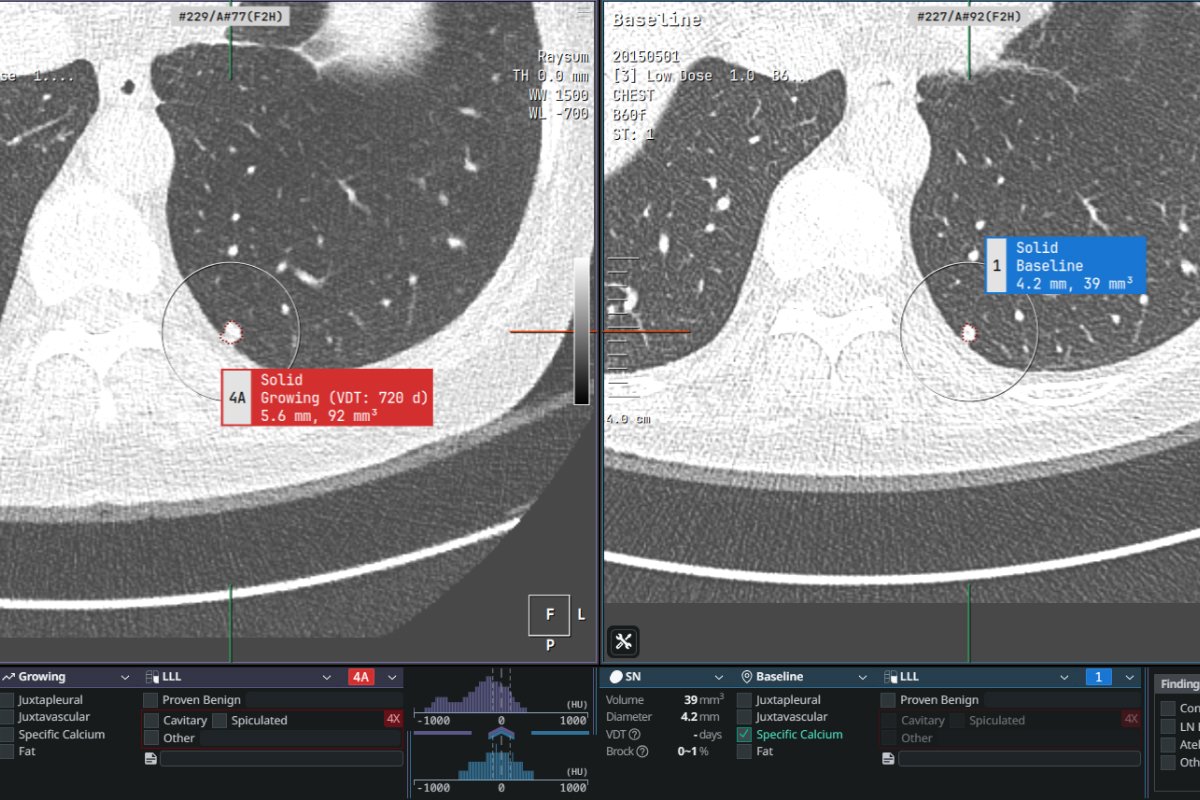
Task: Toggle Juxtapleural in Baseline nodule panel
Action: tap(745, 700)
